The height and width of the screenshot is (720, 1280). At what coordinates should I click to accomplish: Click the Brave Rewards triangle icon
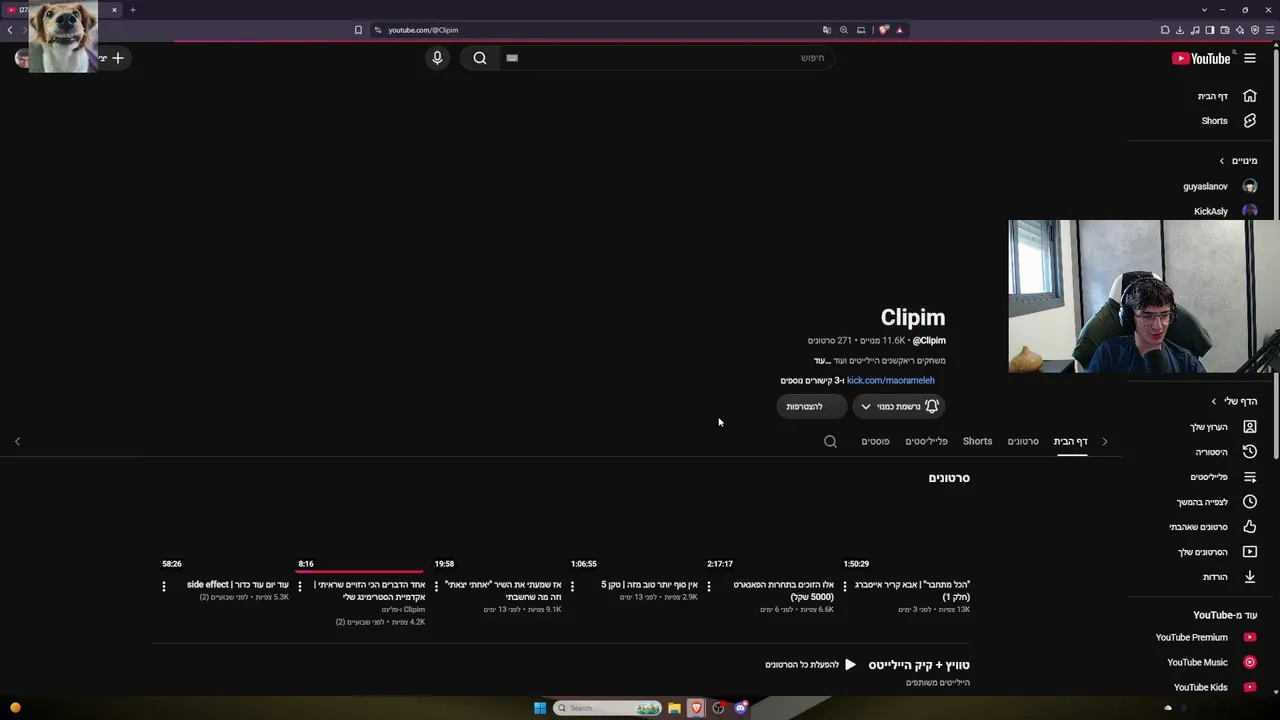(x=900, y=30)
